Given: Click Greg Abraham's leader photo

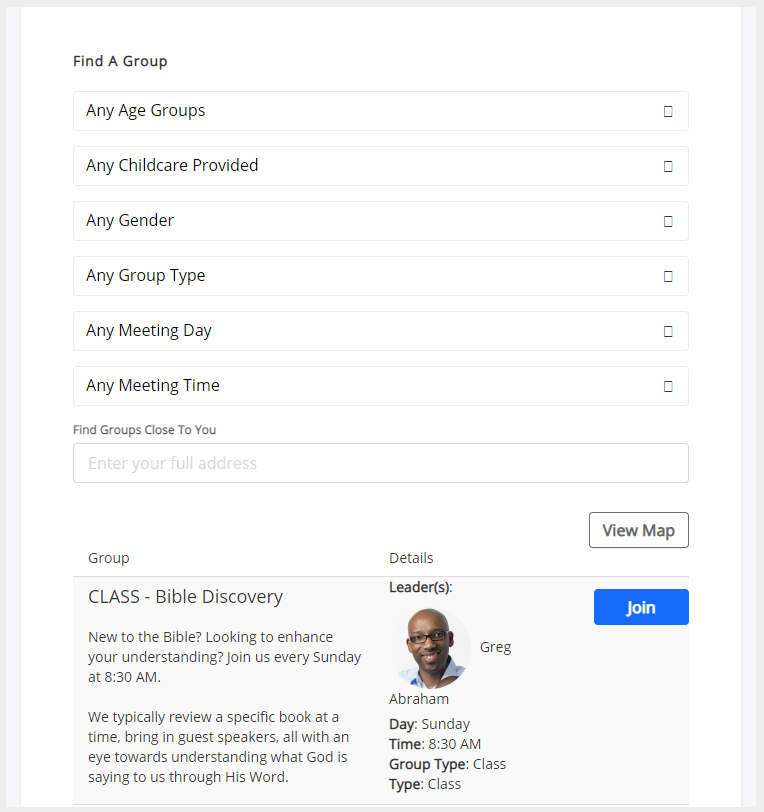Looking at the screenshot, I should tap(431, 647).
